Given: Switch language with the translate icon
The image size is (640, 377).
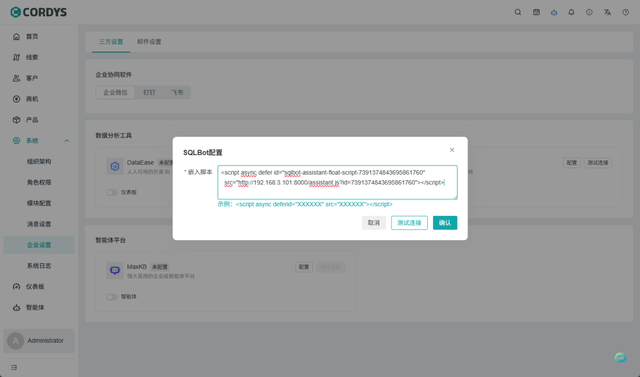Looking at the screenshot, I should [607, 12].
